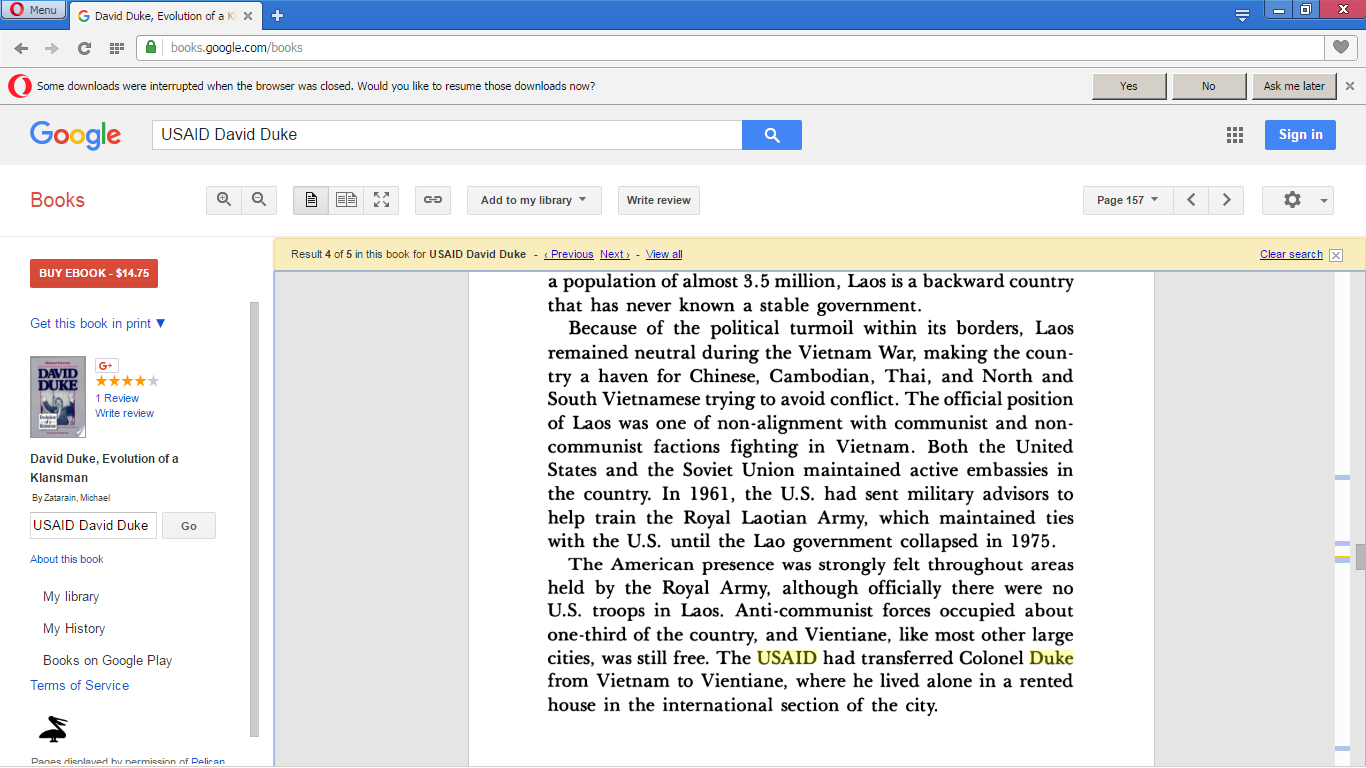Viewport: 1366px width, 768px height.
Task: Open the link to this page icon
Action: coord(433,200)
